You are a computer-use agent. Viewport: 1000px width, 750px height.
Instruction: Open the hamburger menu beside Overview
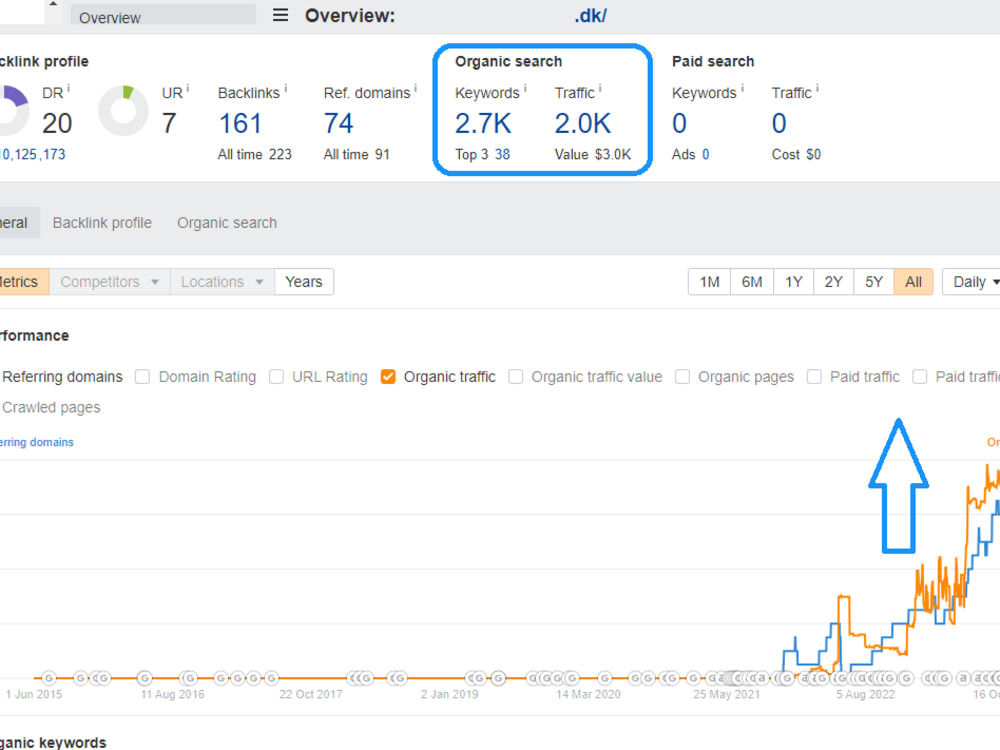tap(280, 15)
